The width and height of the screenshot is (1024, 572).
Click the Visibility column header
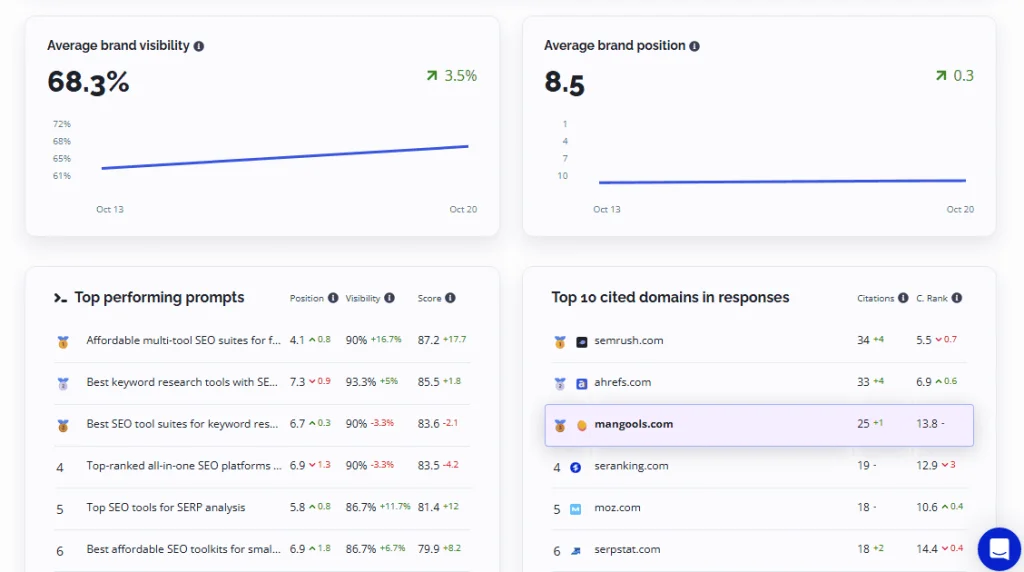[x=362, y=298]
